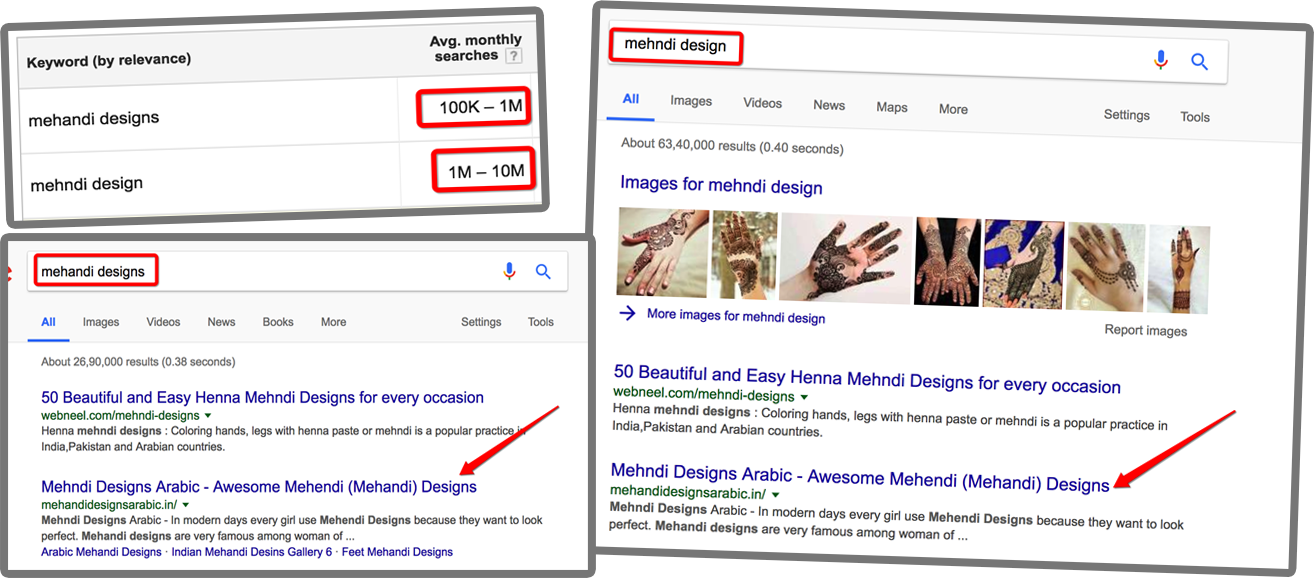This screenshot has height=578, width=1314.
Task: Switch to the Maps tab
Action: coord(892,107)
